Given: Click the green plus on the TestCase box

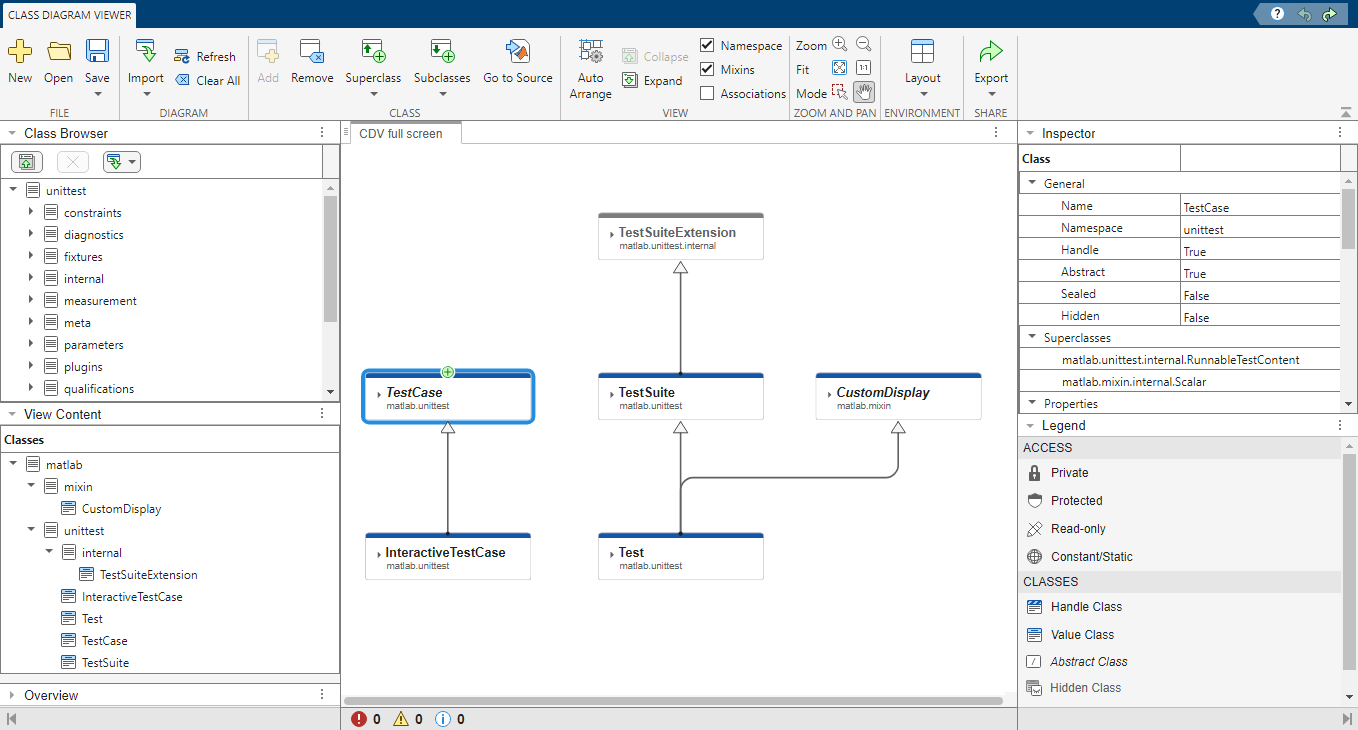Looking at the screenshot, I should pos(448,372).
